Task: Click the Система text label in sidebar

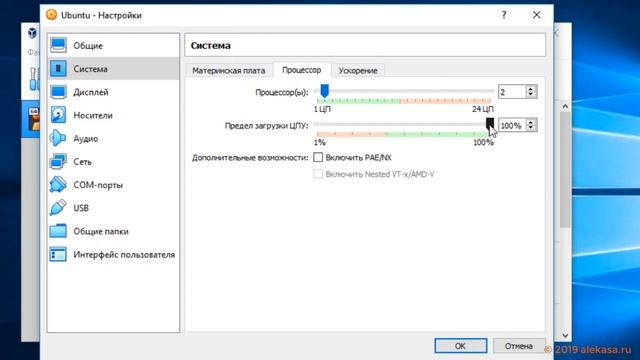Action: tap(90, 69)
